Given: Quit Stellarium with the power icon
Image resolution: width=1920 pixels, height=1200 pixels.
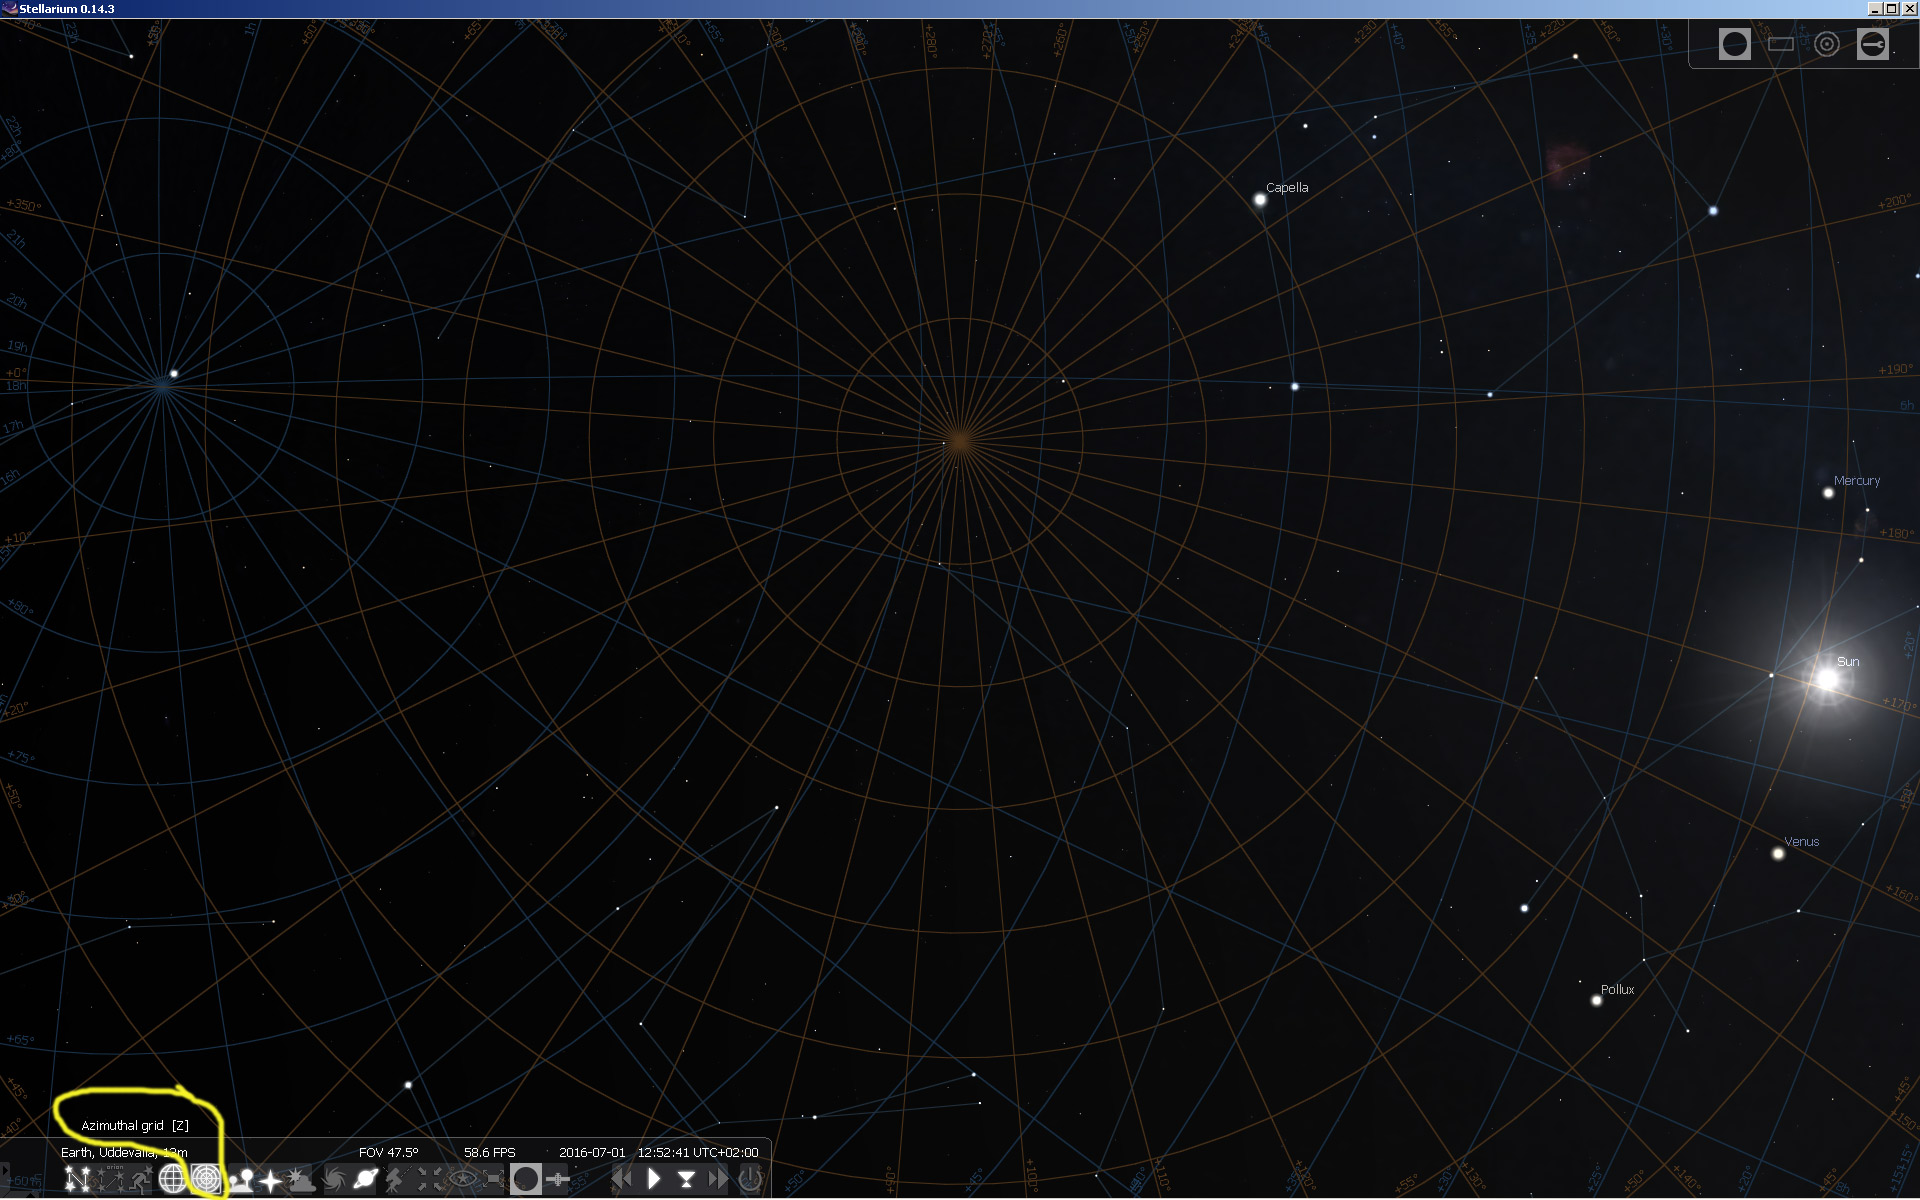Looking at the screenshot, I should [x=750, y=1179].
